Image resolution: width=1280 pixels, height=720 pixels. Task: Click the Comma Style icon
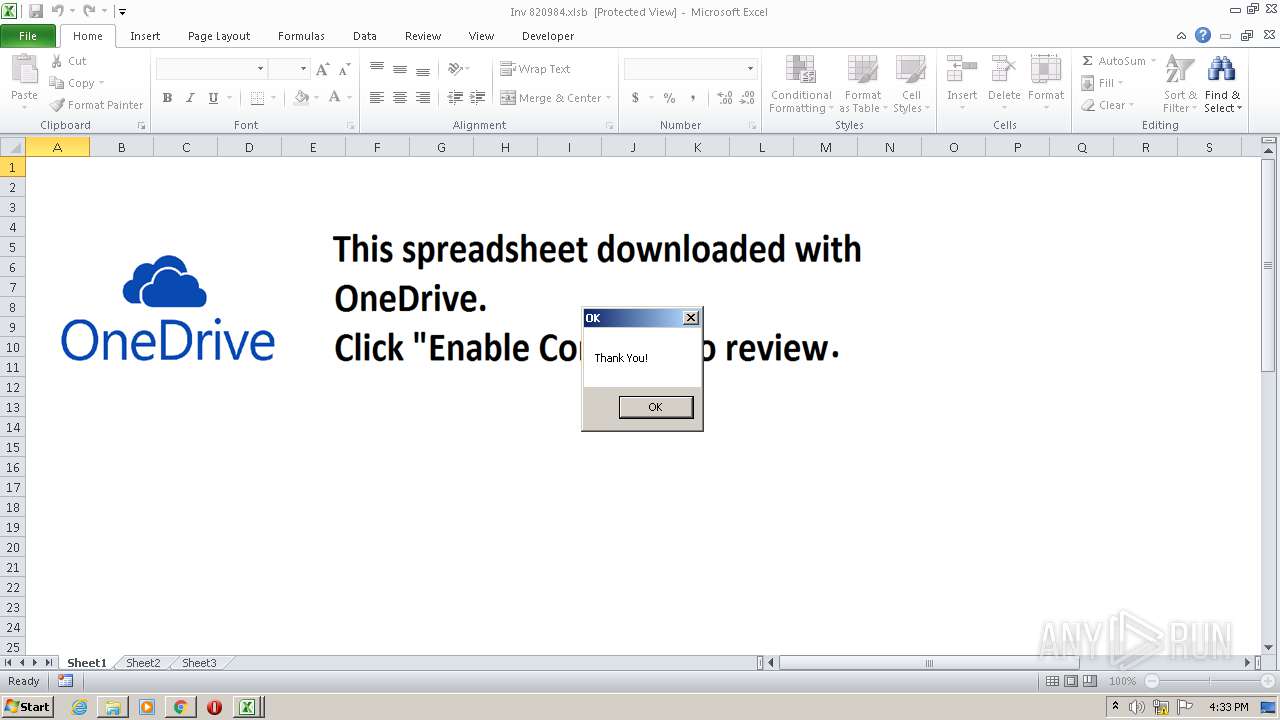coord(692,98)
